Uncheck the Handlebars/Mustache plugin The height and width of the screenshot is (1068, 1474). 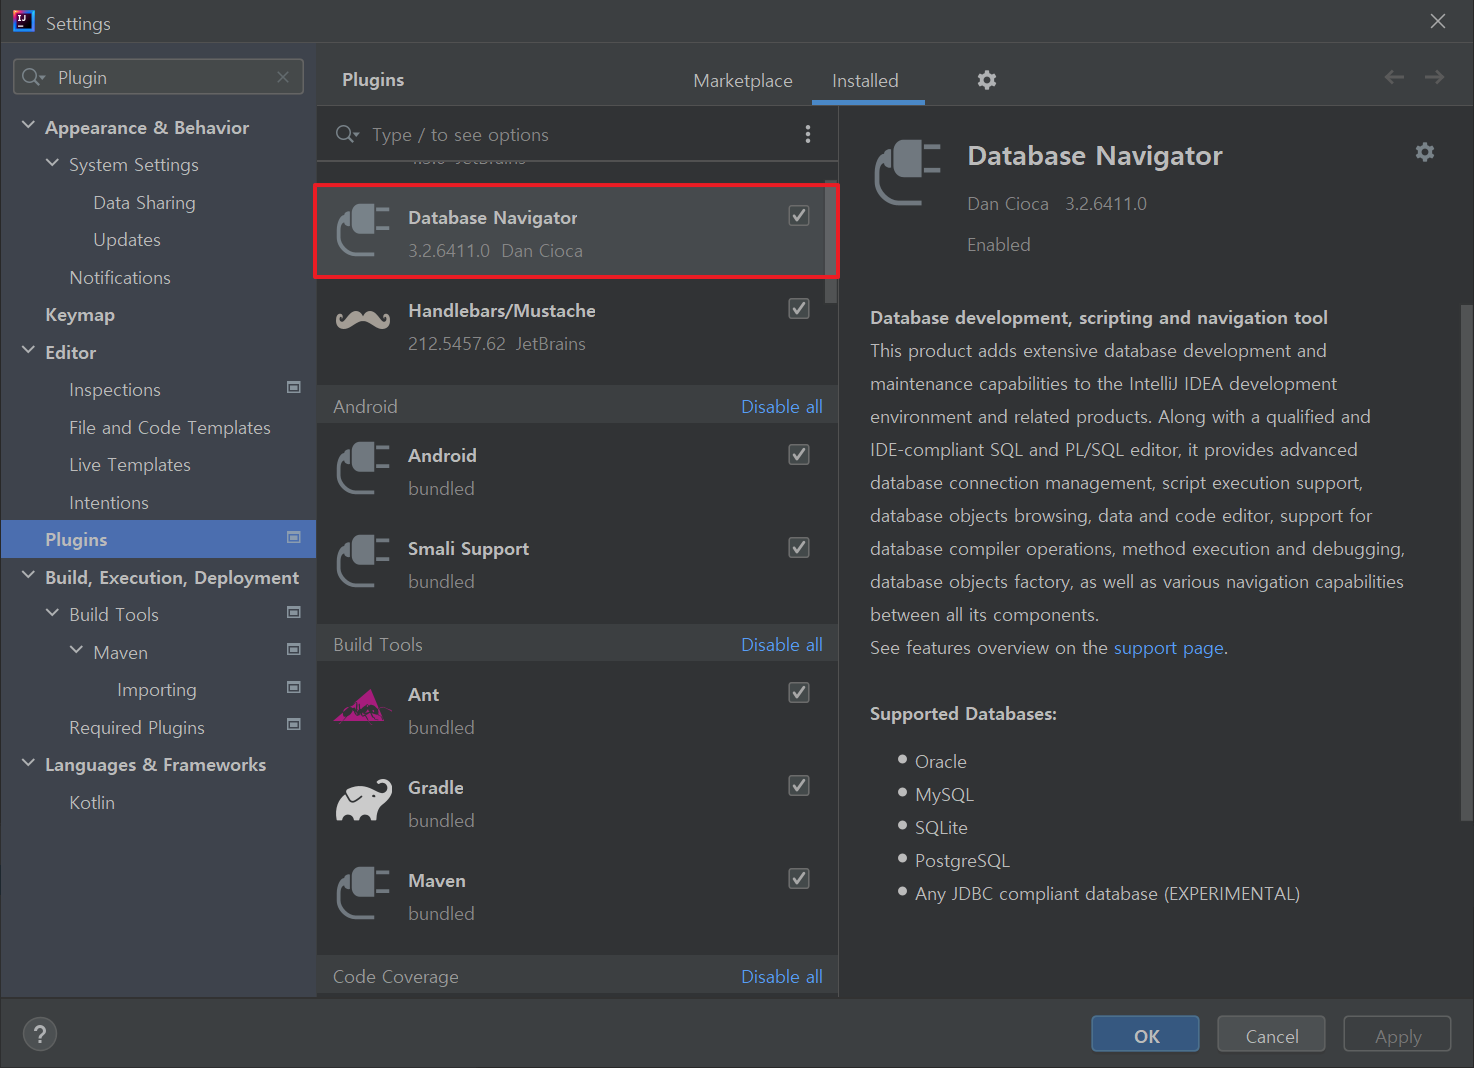(x=799, y=308)
